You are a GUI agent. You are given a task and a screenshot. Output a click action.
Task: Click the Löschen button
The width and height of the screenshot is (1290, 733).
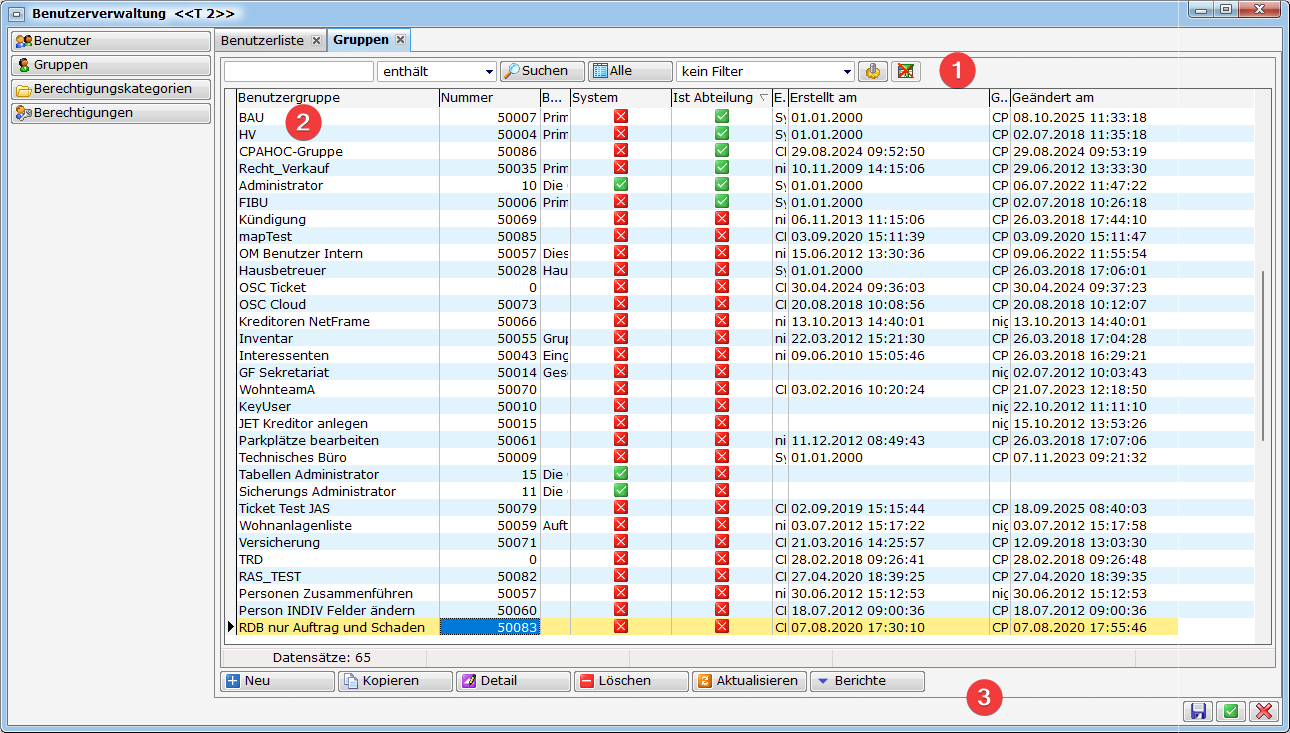coord(631,681)
